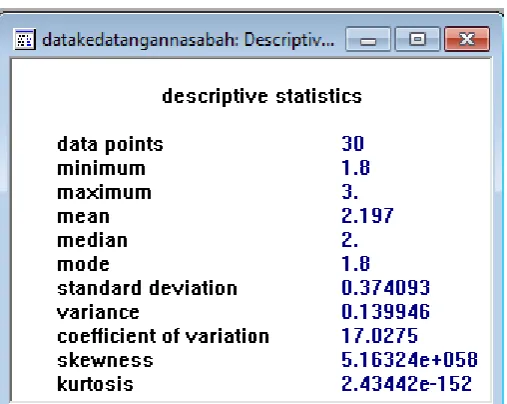This screenshot has height=404, width=507.
Task: Select the 'descriptive statistics' heading
Action: 262,96
